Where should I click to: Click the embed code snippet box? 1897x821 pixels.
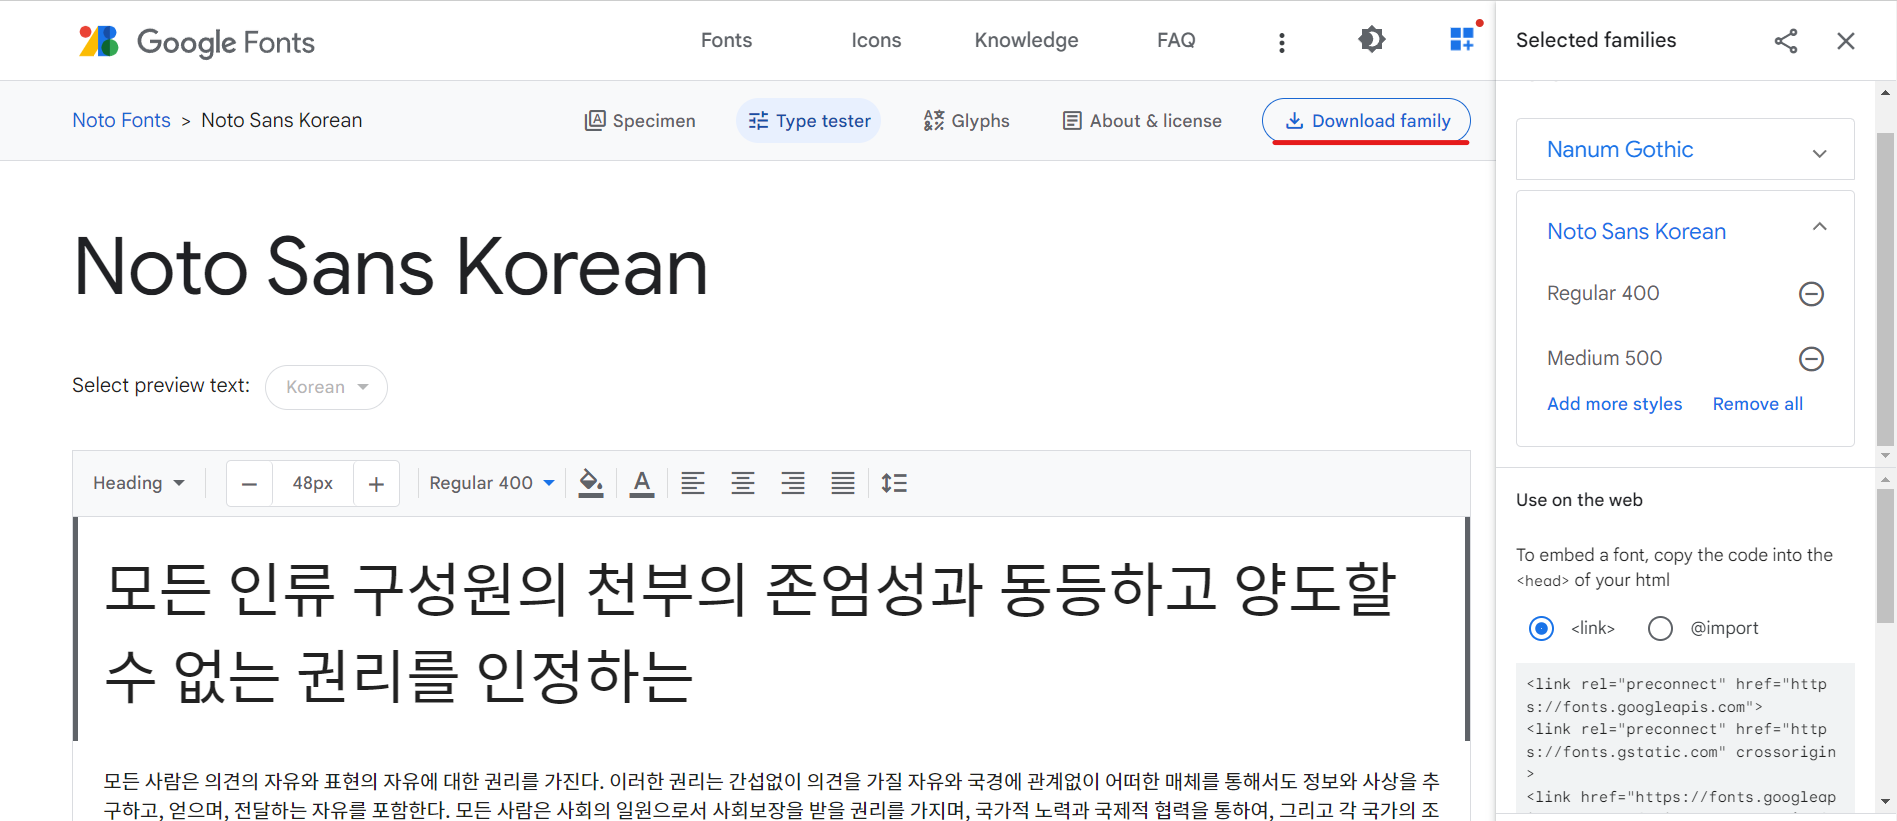click(1685, 740)
